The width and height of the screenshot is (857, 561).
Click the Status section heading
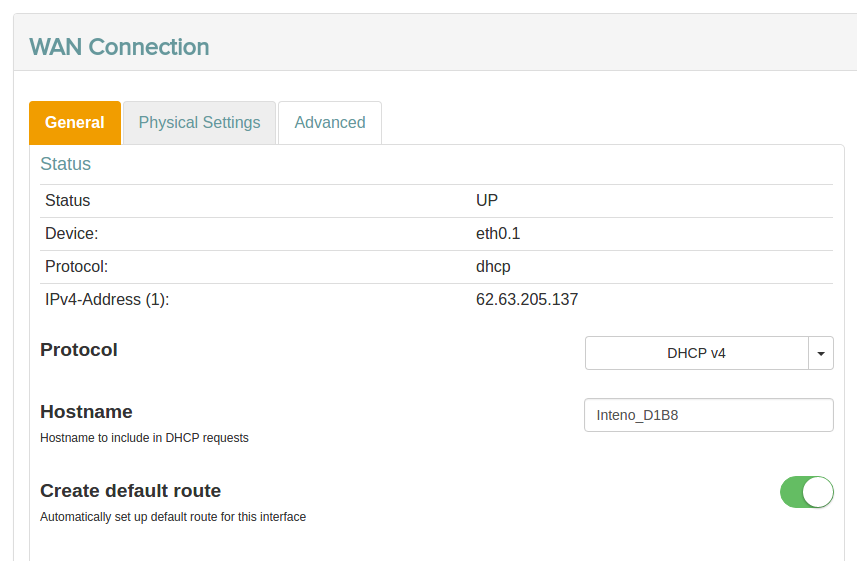(65, 164)
